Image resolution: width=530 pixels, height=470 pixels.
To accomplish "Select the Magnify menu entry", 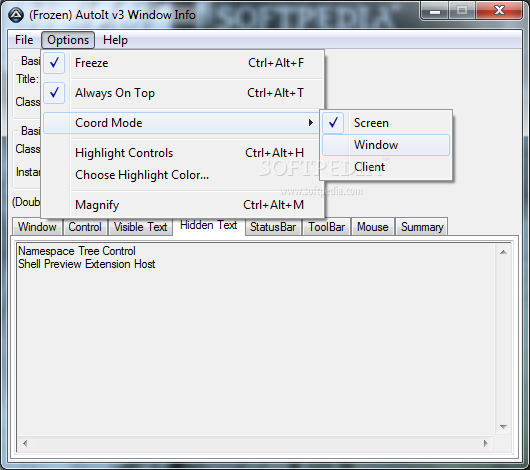I will 183,205.
